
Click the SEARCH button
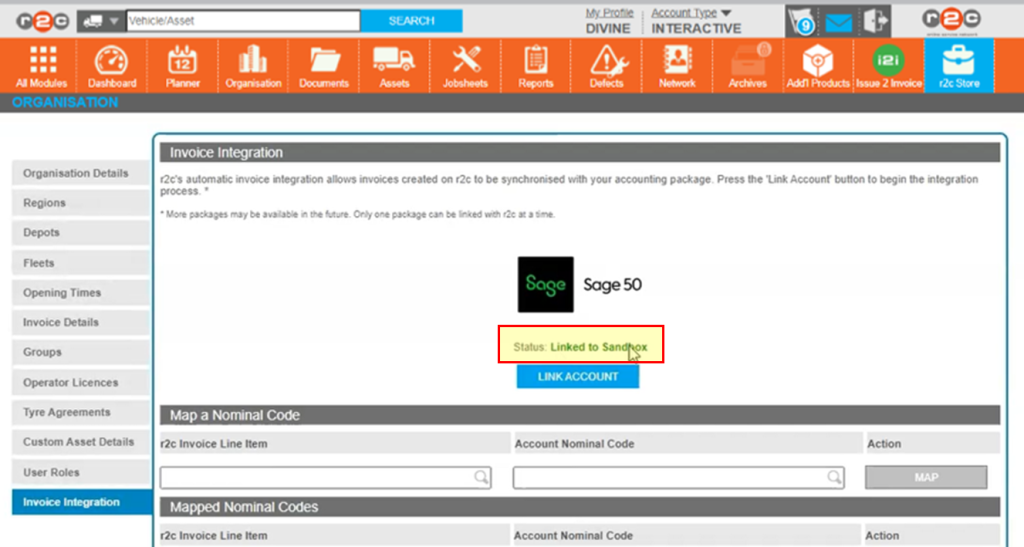pos(411,21)
